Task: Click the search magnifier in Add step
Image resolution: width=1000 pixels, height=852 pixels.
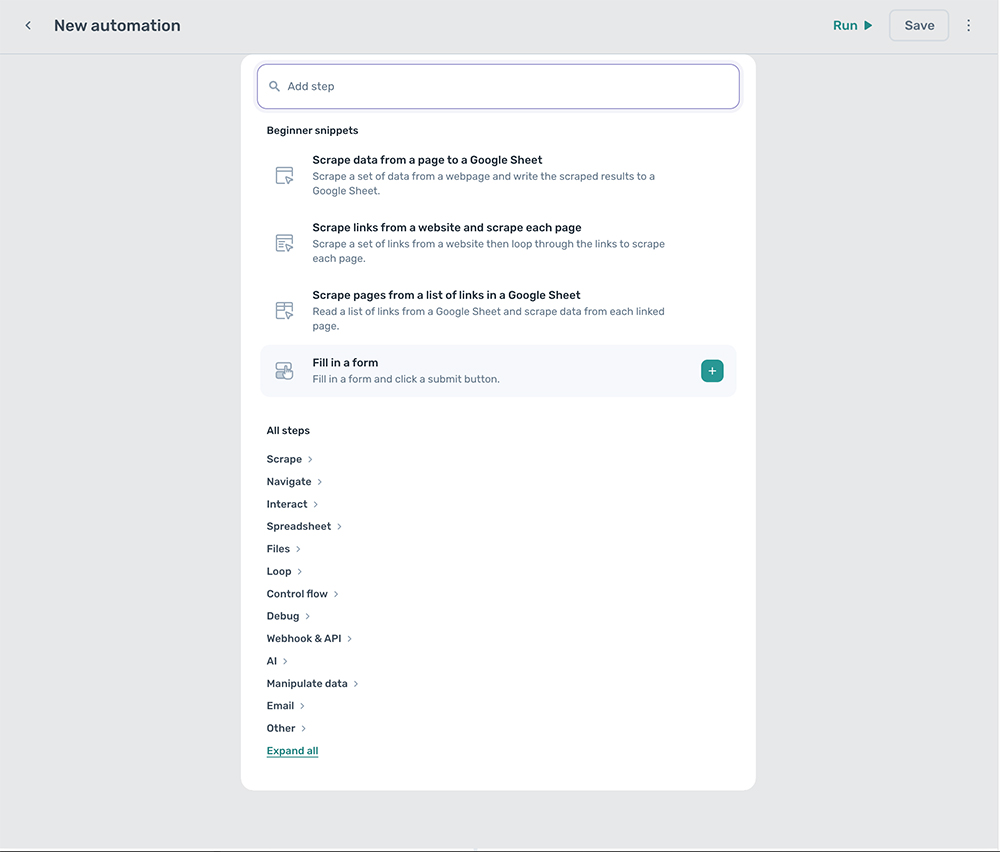Action: (274, 86)
